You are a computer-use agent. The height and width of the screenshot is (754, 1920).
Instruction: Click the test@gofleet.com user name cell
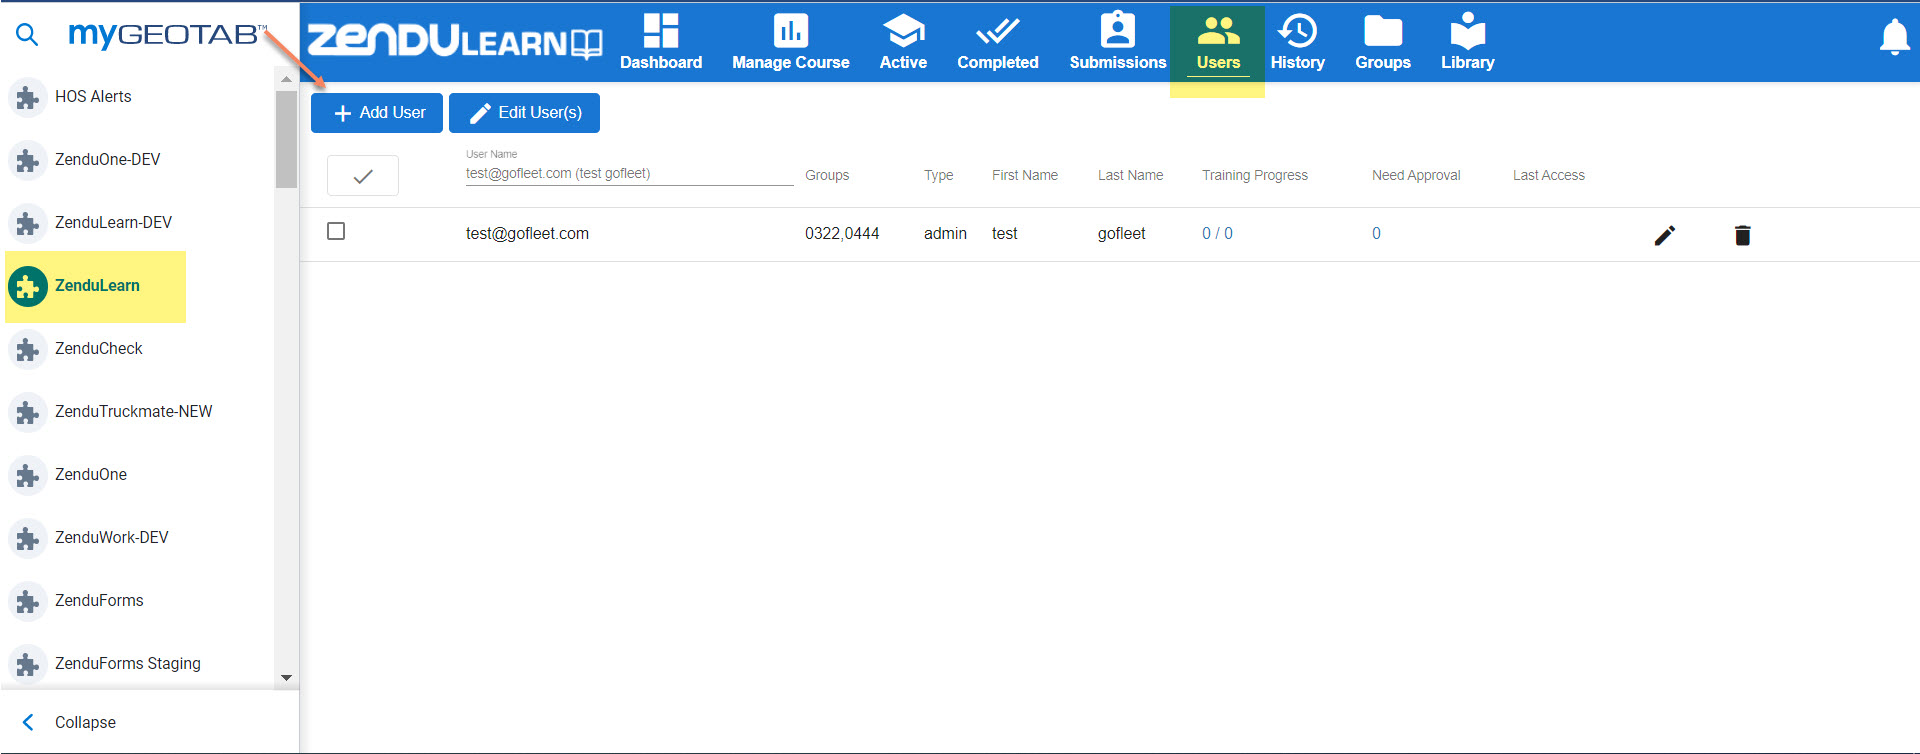pyautogui.click(x=527, y=233)
